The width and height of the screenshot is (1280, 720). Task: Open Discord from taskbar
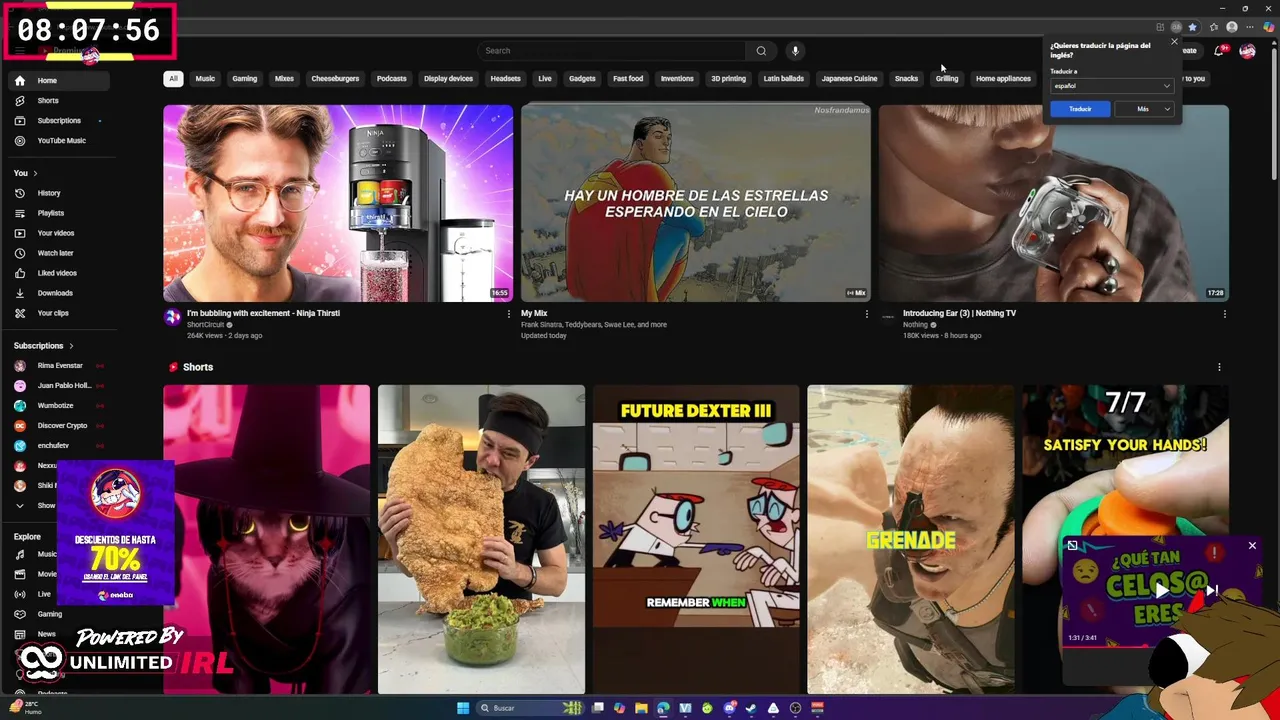729,708
